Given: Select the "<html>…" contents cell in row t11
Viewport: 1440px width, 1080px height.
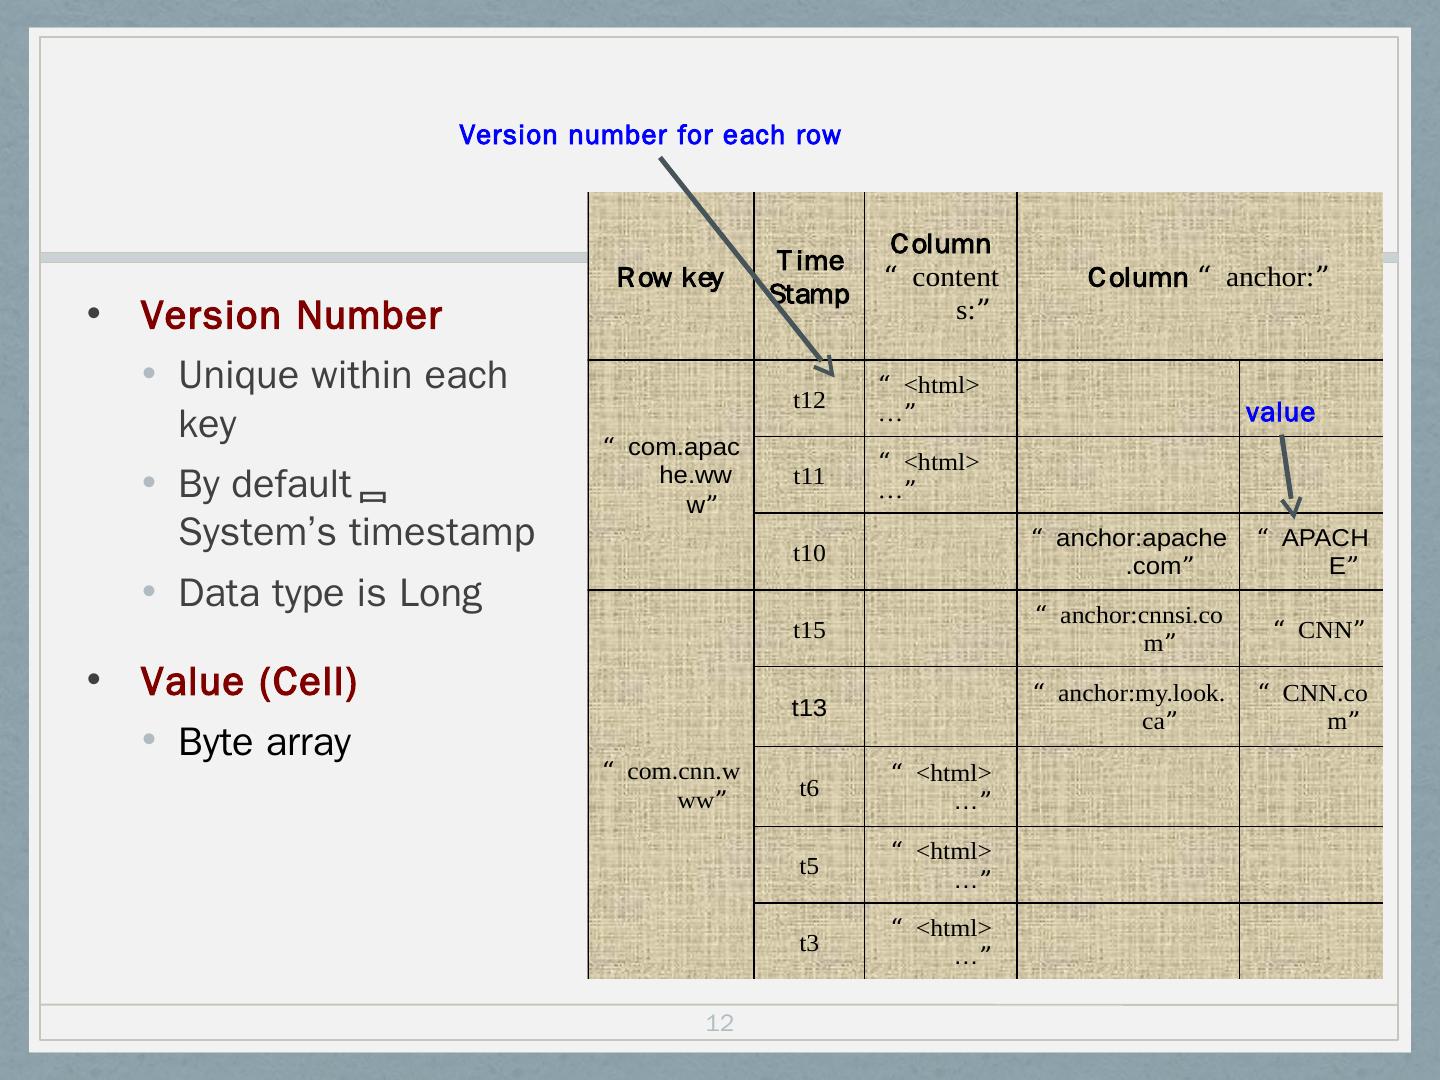Looking at the screenshot, I should [941, 476].
